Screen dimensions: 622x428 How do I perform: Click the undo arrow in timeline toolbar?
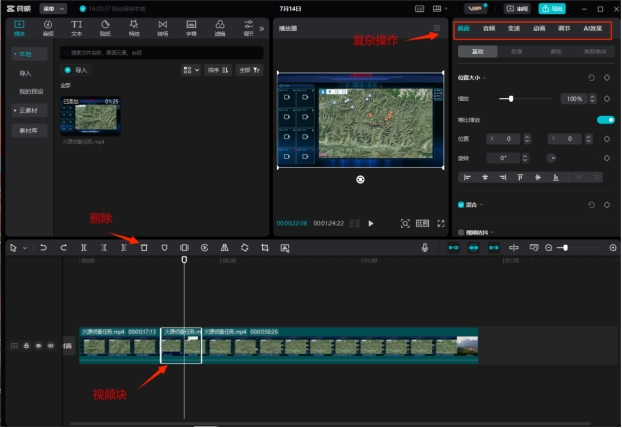pyautogui.click(x=43, y=247)
